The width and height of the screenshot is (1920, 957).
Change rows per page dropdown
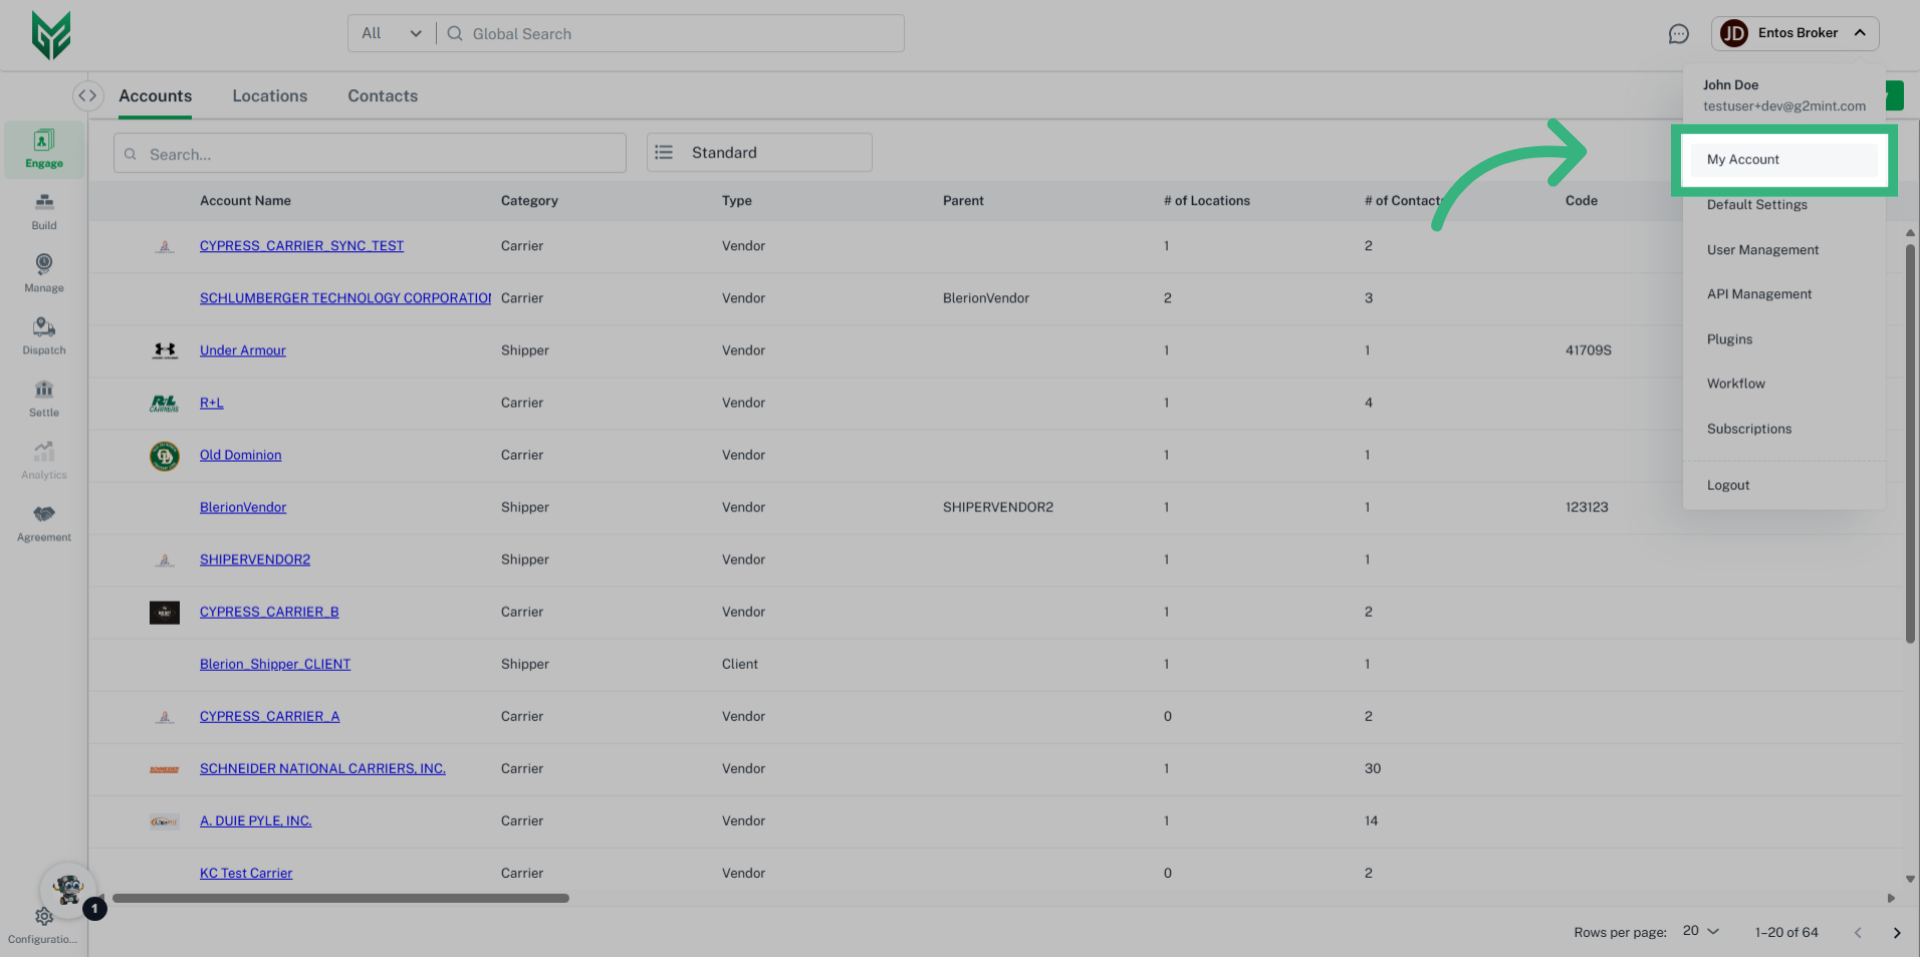pos(1700,931)
